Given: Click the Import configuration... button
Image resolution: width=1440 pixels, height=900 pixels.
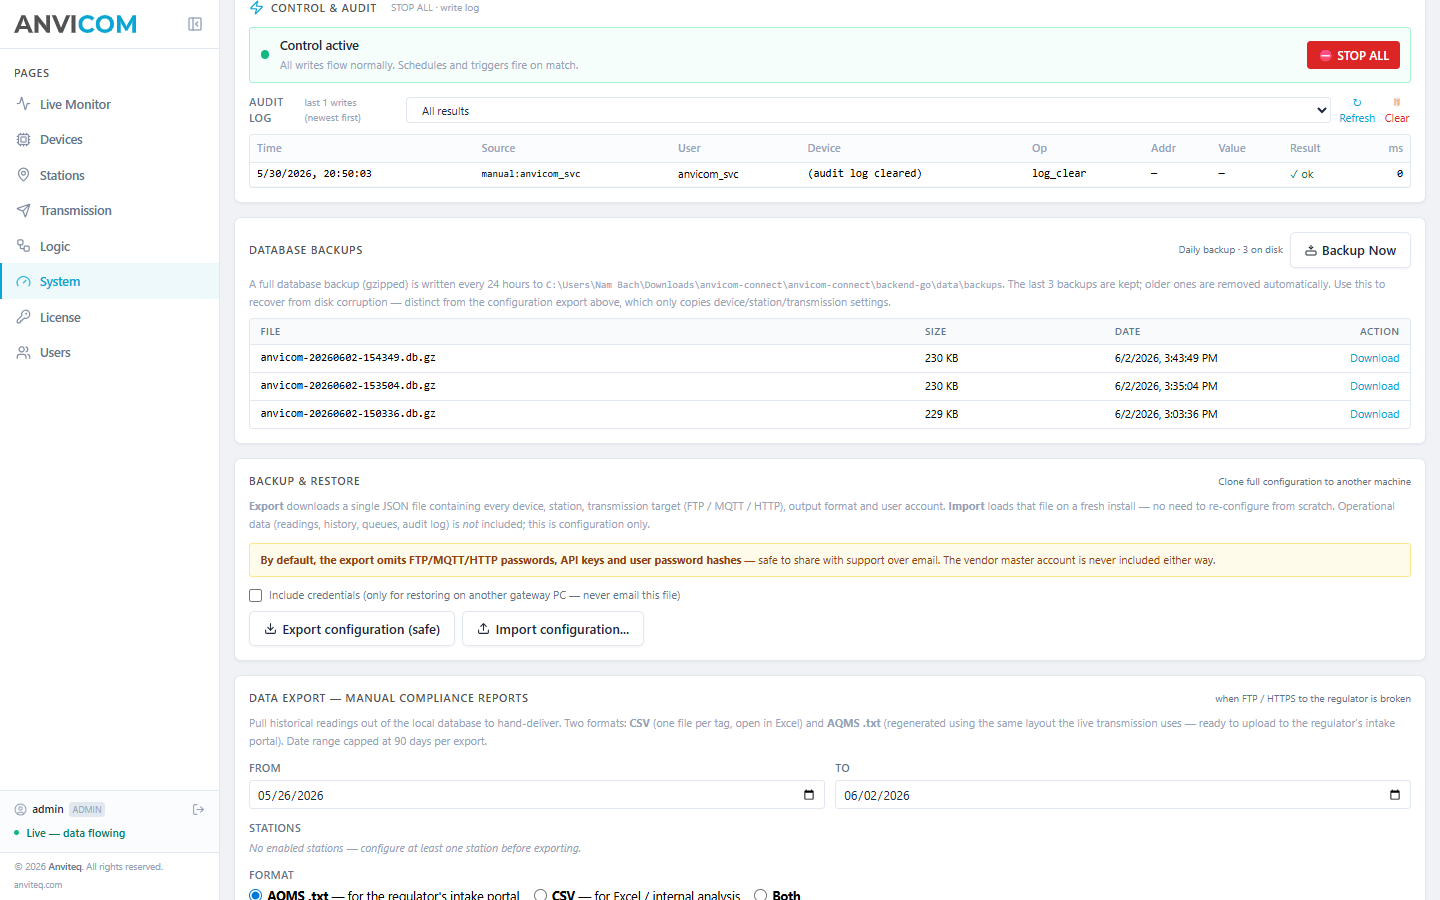Looking at the screenshot, I should point(553,629).
